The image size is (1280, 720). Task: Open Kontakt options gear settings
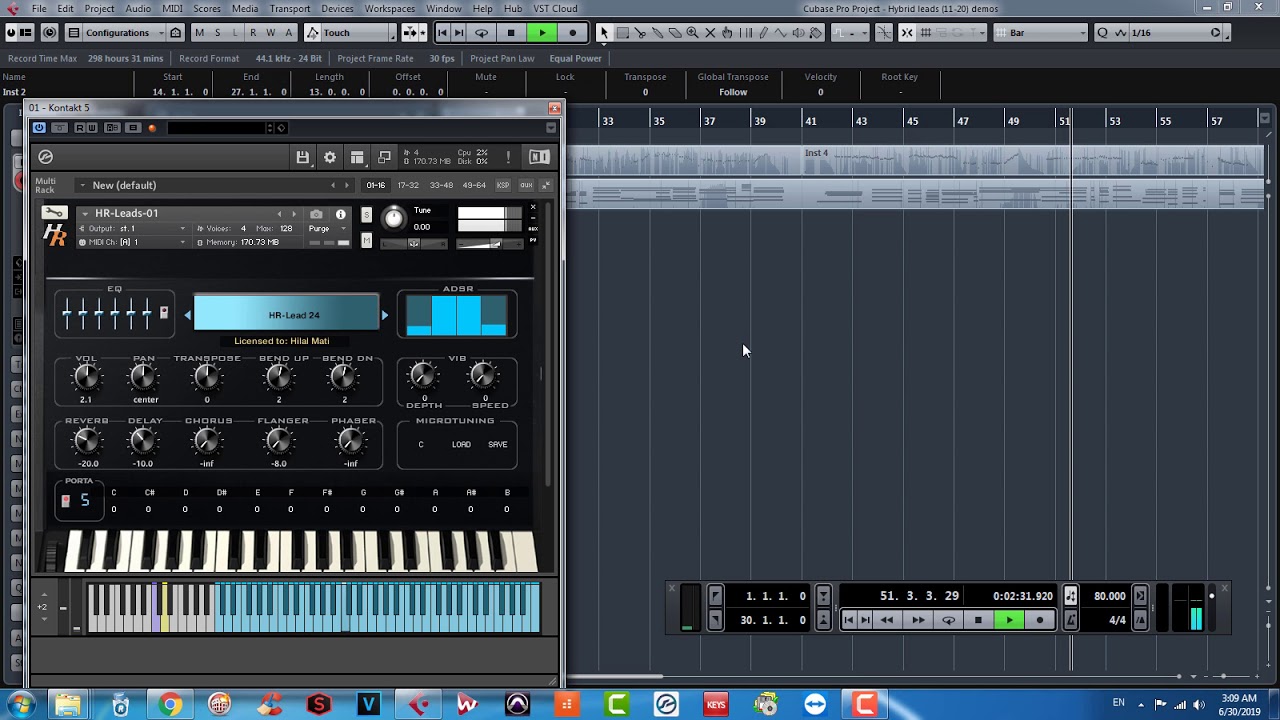(x=330, y=157)
